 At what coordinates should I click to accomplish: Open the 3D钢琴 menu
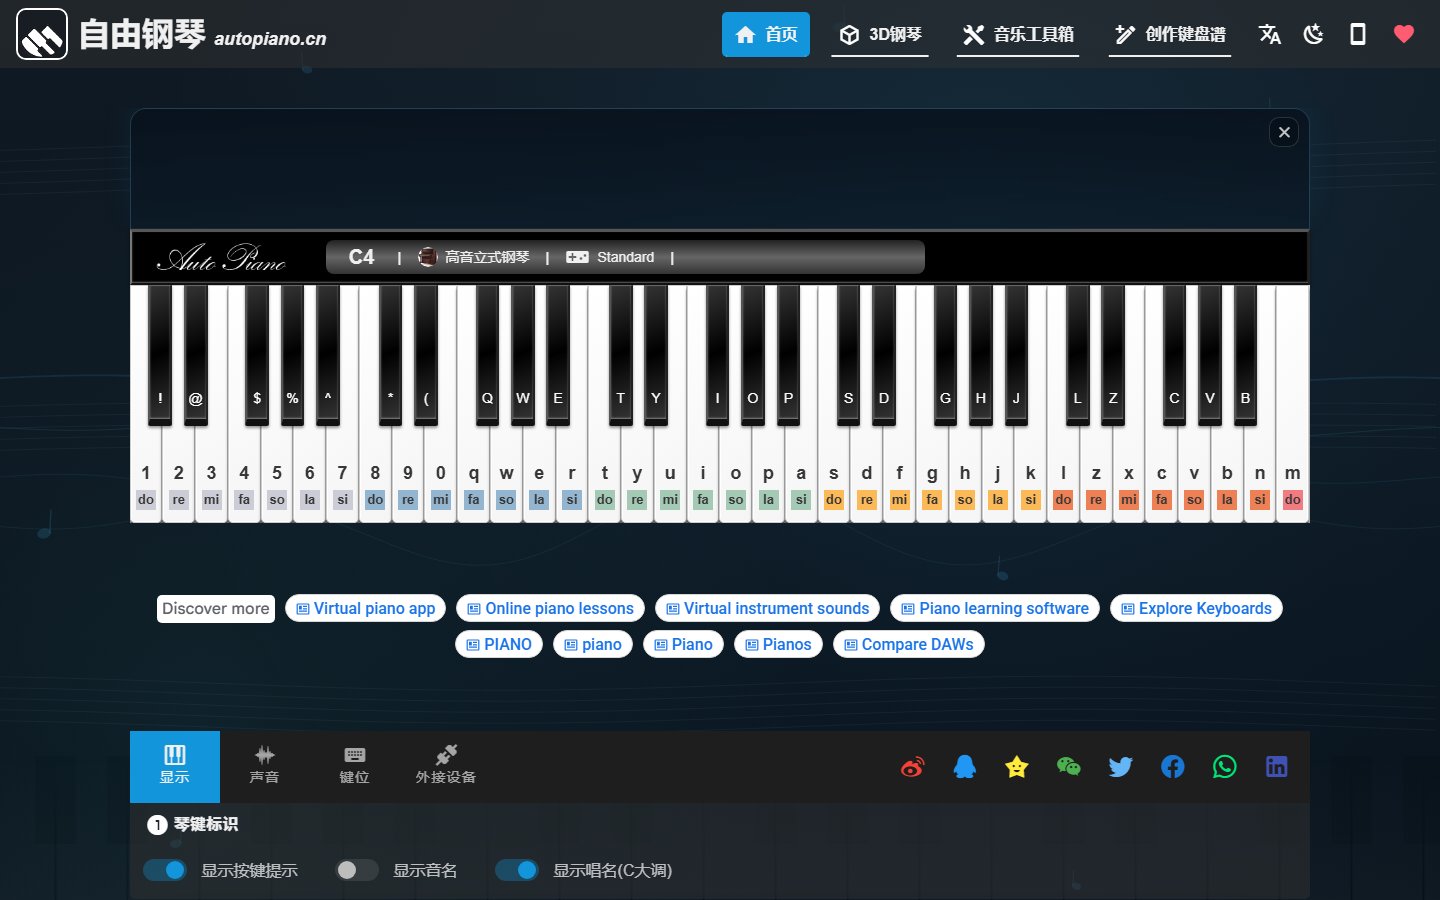pyautogui.click(x=880, y=34)
